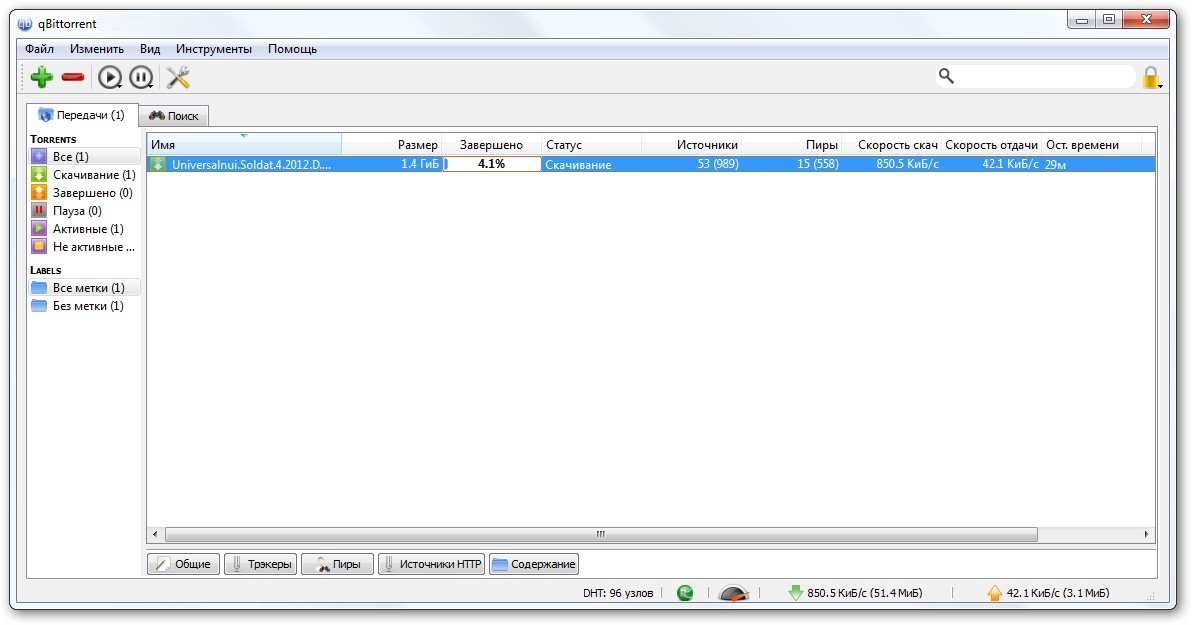The image size is (1192, 625).
Task: Click the 4.1% progress bar
Action: pos(491,164)
